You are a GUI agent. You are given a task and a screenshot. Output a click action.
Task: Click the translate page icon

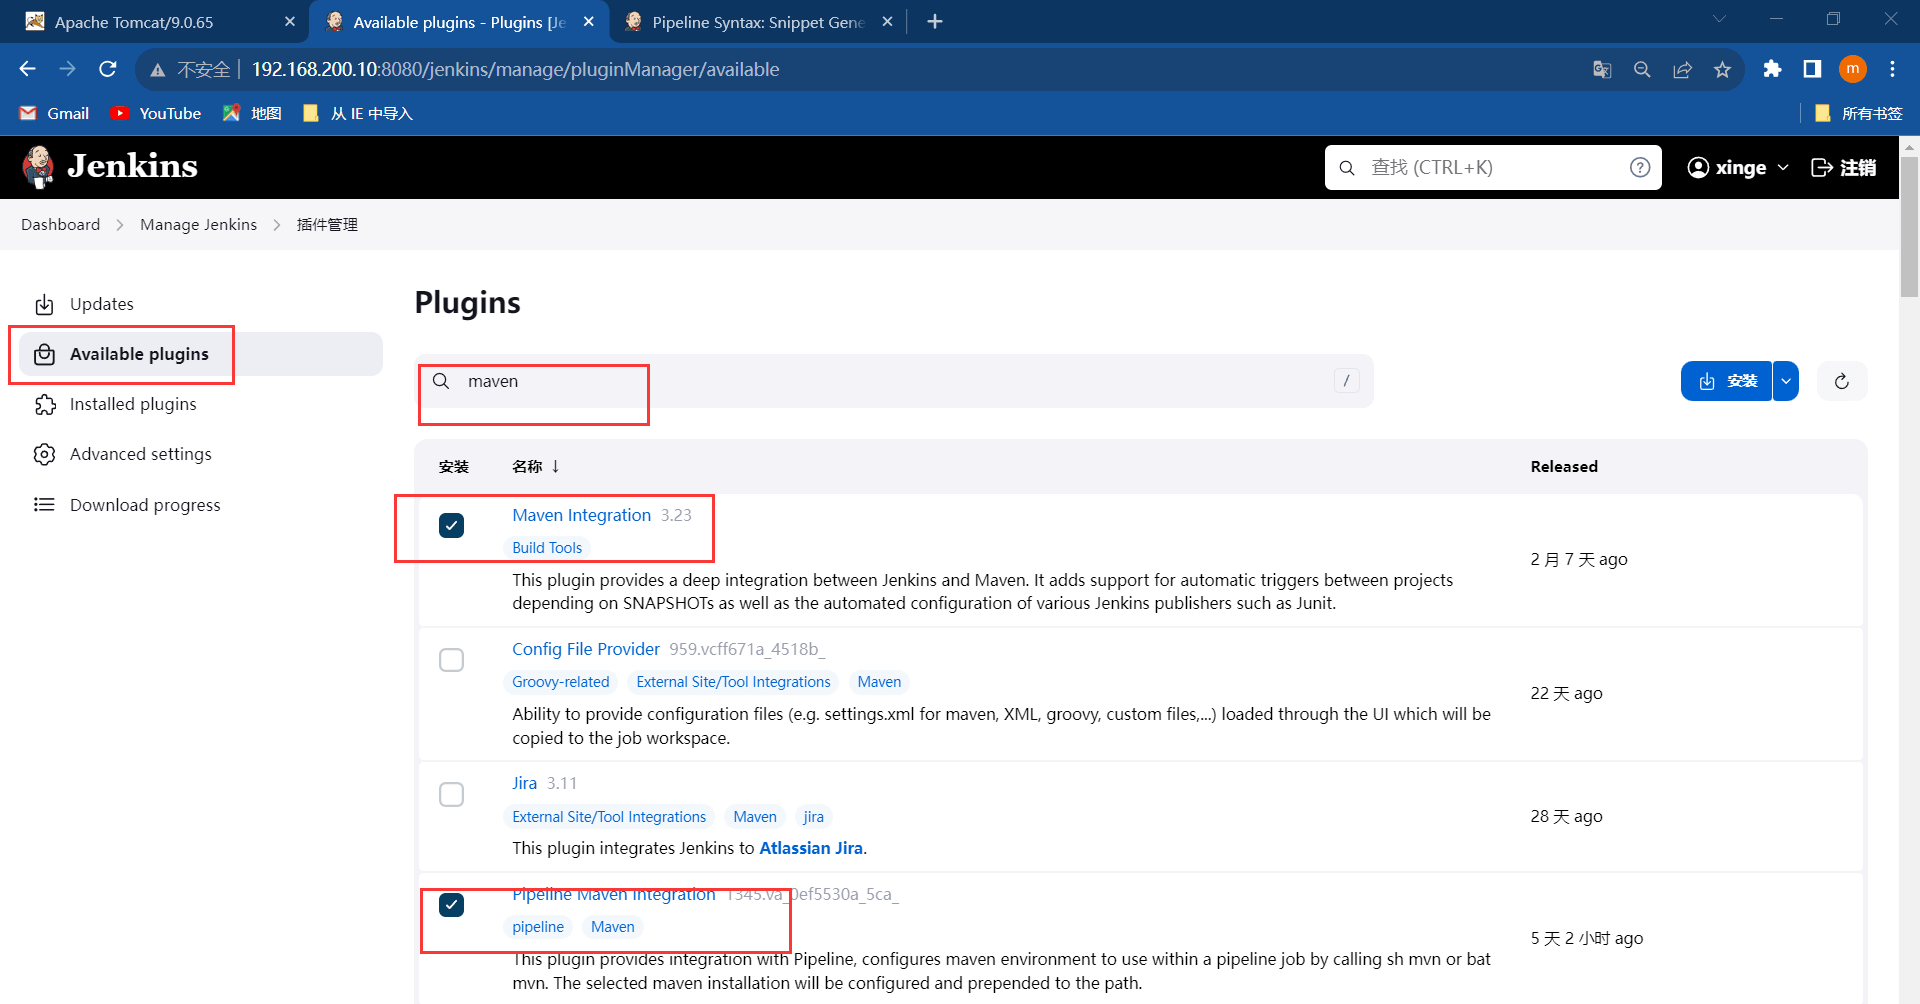pyautogui.click(x=1602, y=69)
